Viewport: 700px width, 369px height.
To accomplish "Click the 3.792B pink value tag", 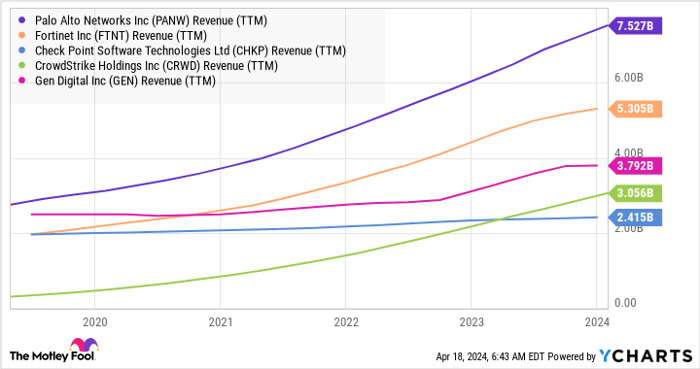I will point(635,166).
